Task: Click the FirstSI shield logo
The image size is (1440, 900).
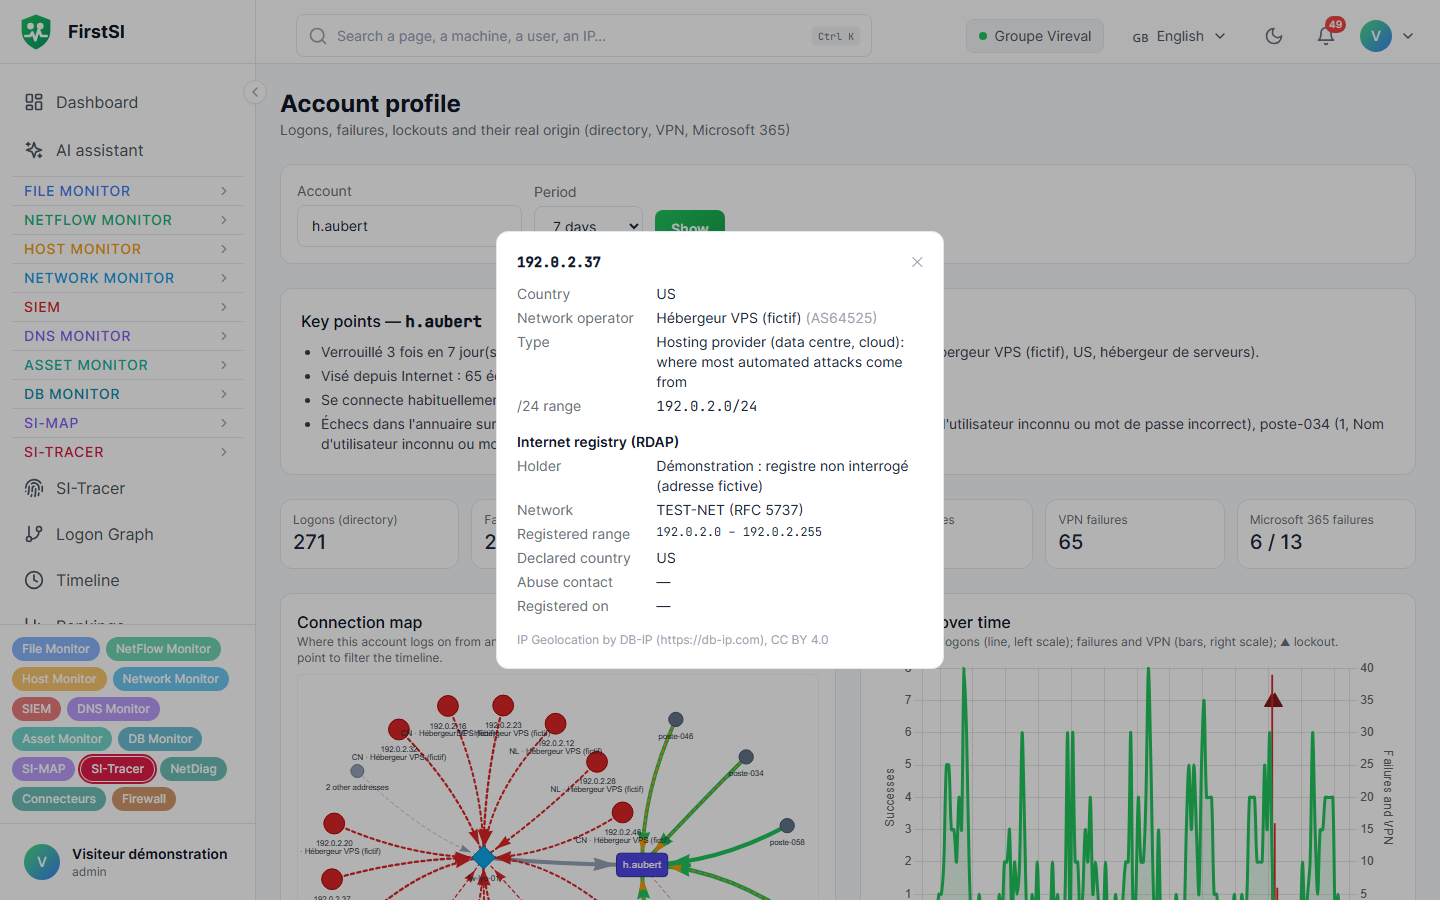Action: tap(36, 32)
